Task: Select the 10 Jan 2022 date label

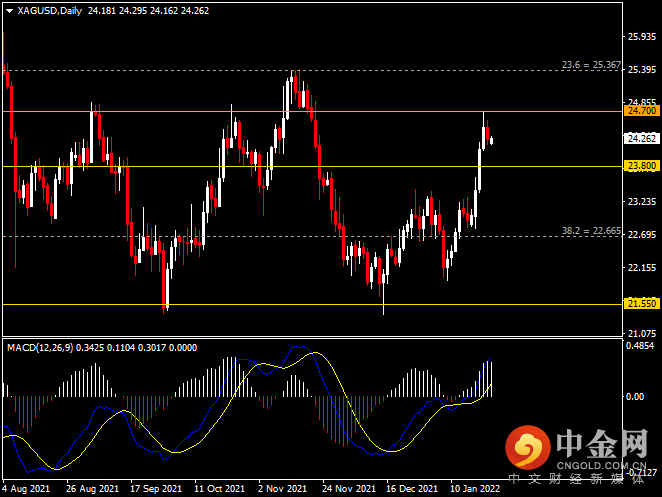Action: coord(475,489)
